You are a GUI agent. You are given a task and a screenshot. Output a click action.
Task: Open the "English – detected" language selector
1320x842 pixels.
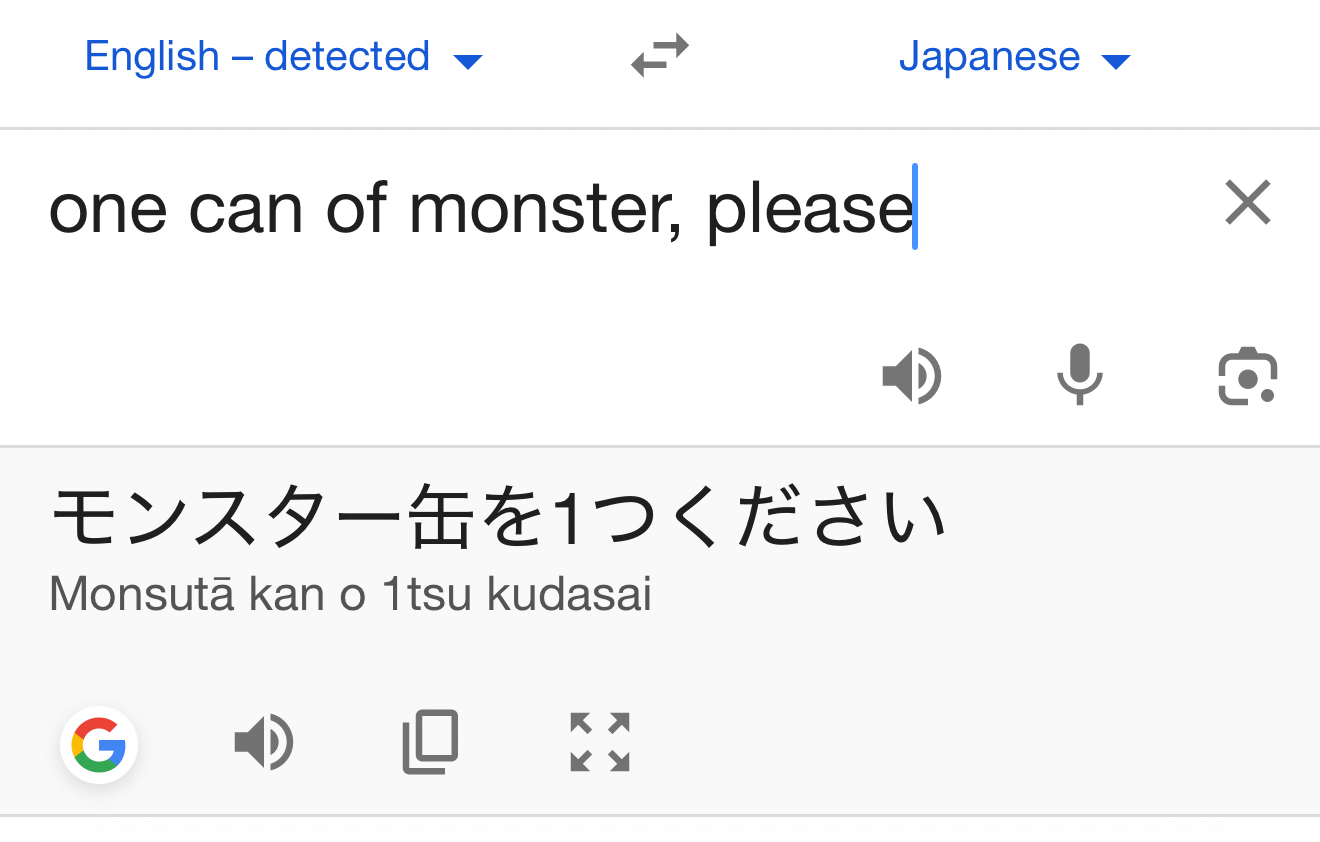257,56
